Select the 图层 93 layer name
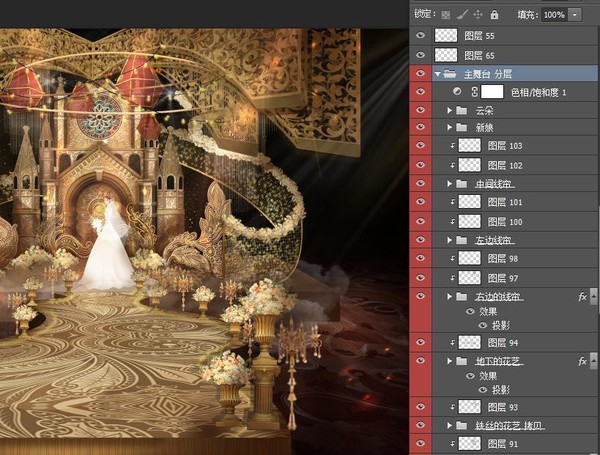This screenshot has width=600, height=455. point(503,407)
